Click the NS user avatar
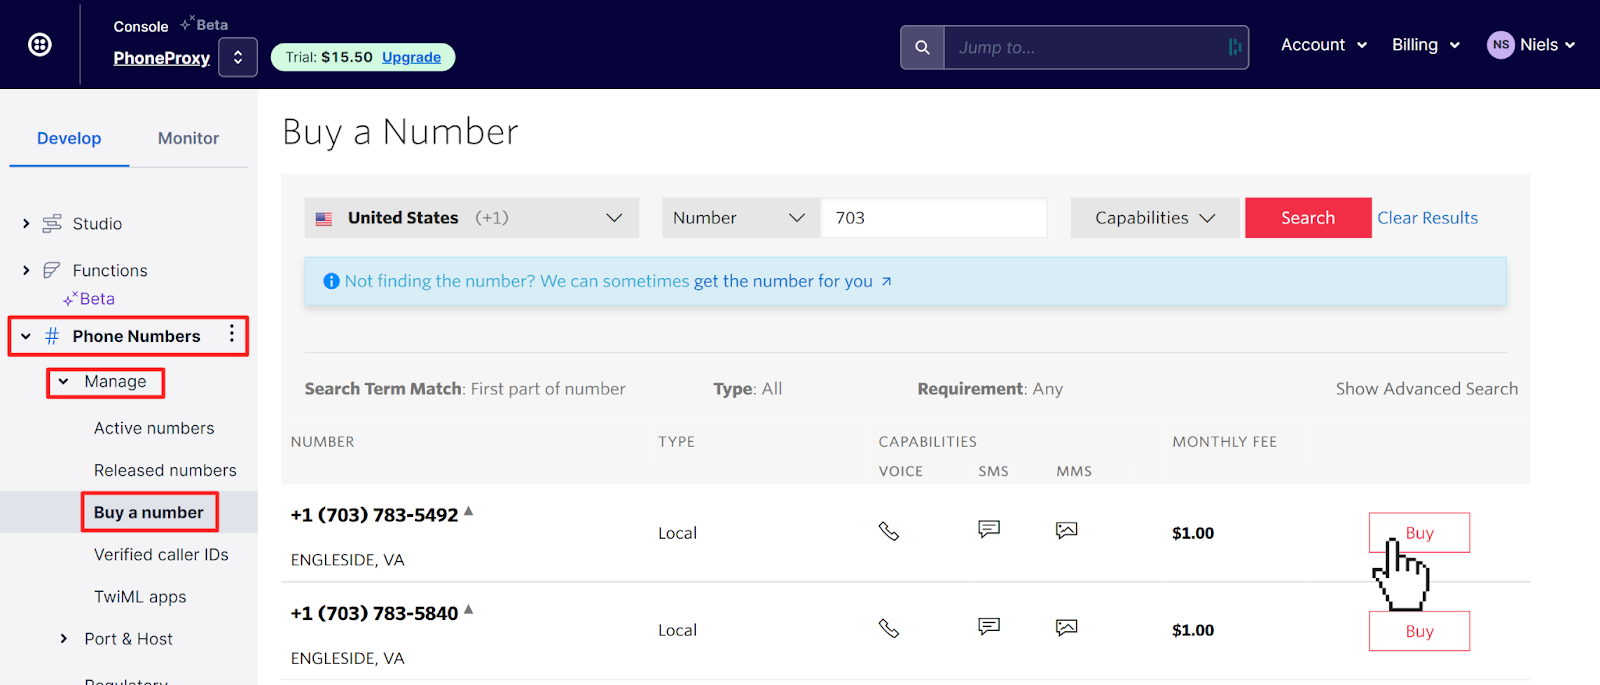The height and width of the screenshot is (685, 1600). click(1500, 45)
